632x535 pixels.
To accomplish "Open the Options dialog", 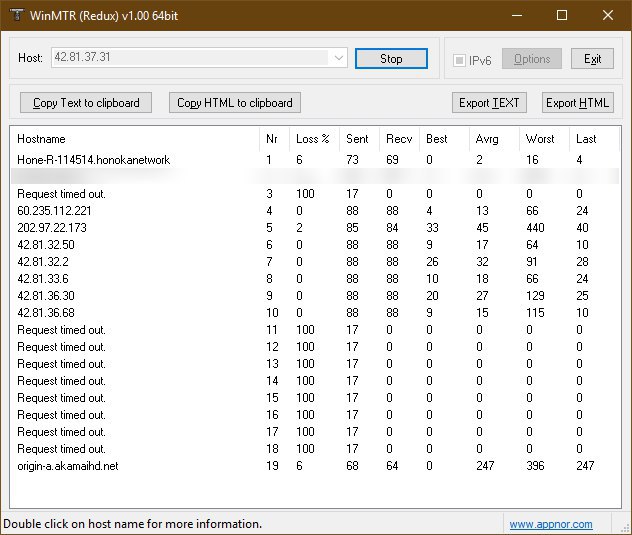I will 531,59.
